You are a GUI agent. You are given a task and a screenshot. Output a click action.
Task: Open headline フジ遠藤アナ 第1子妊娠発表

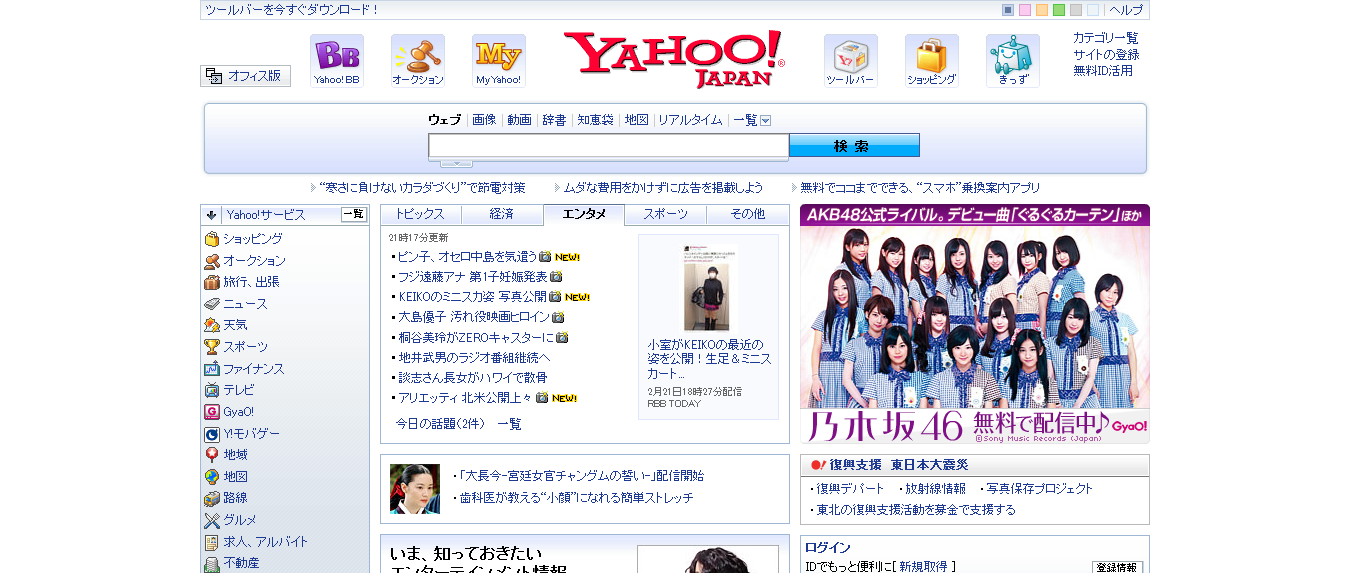click(472, 277)
